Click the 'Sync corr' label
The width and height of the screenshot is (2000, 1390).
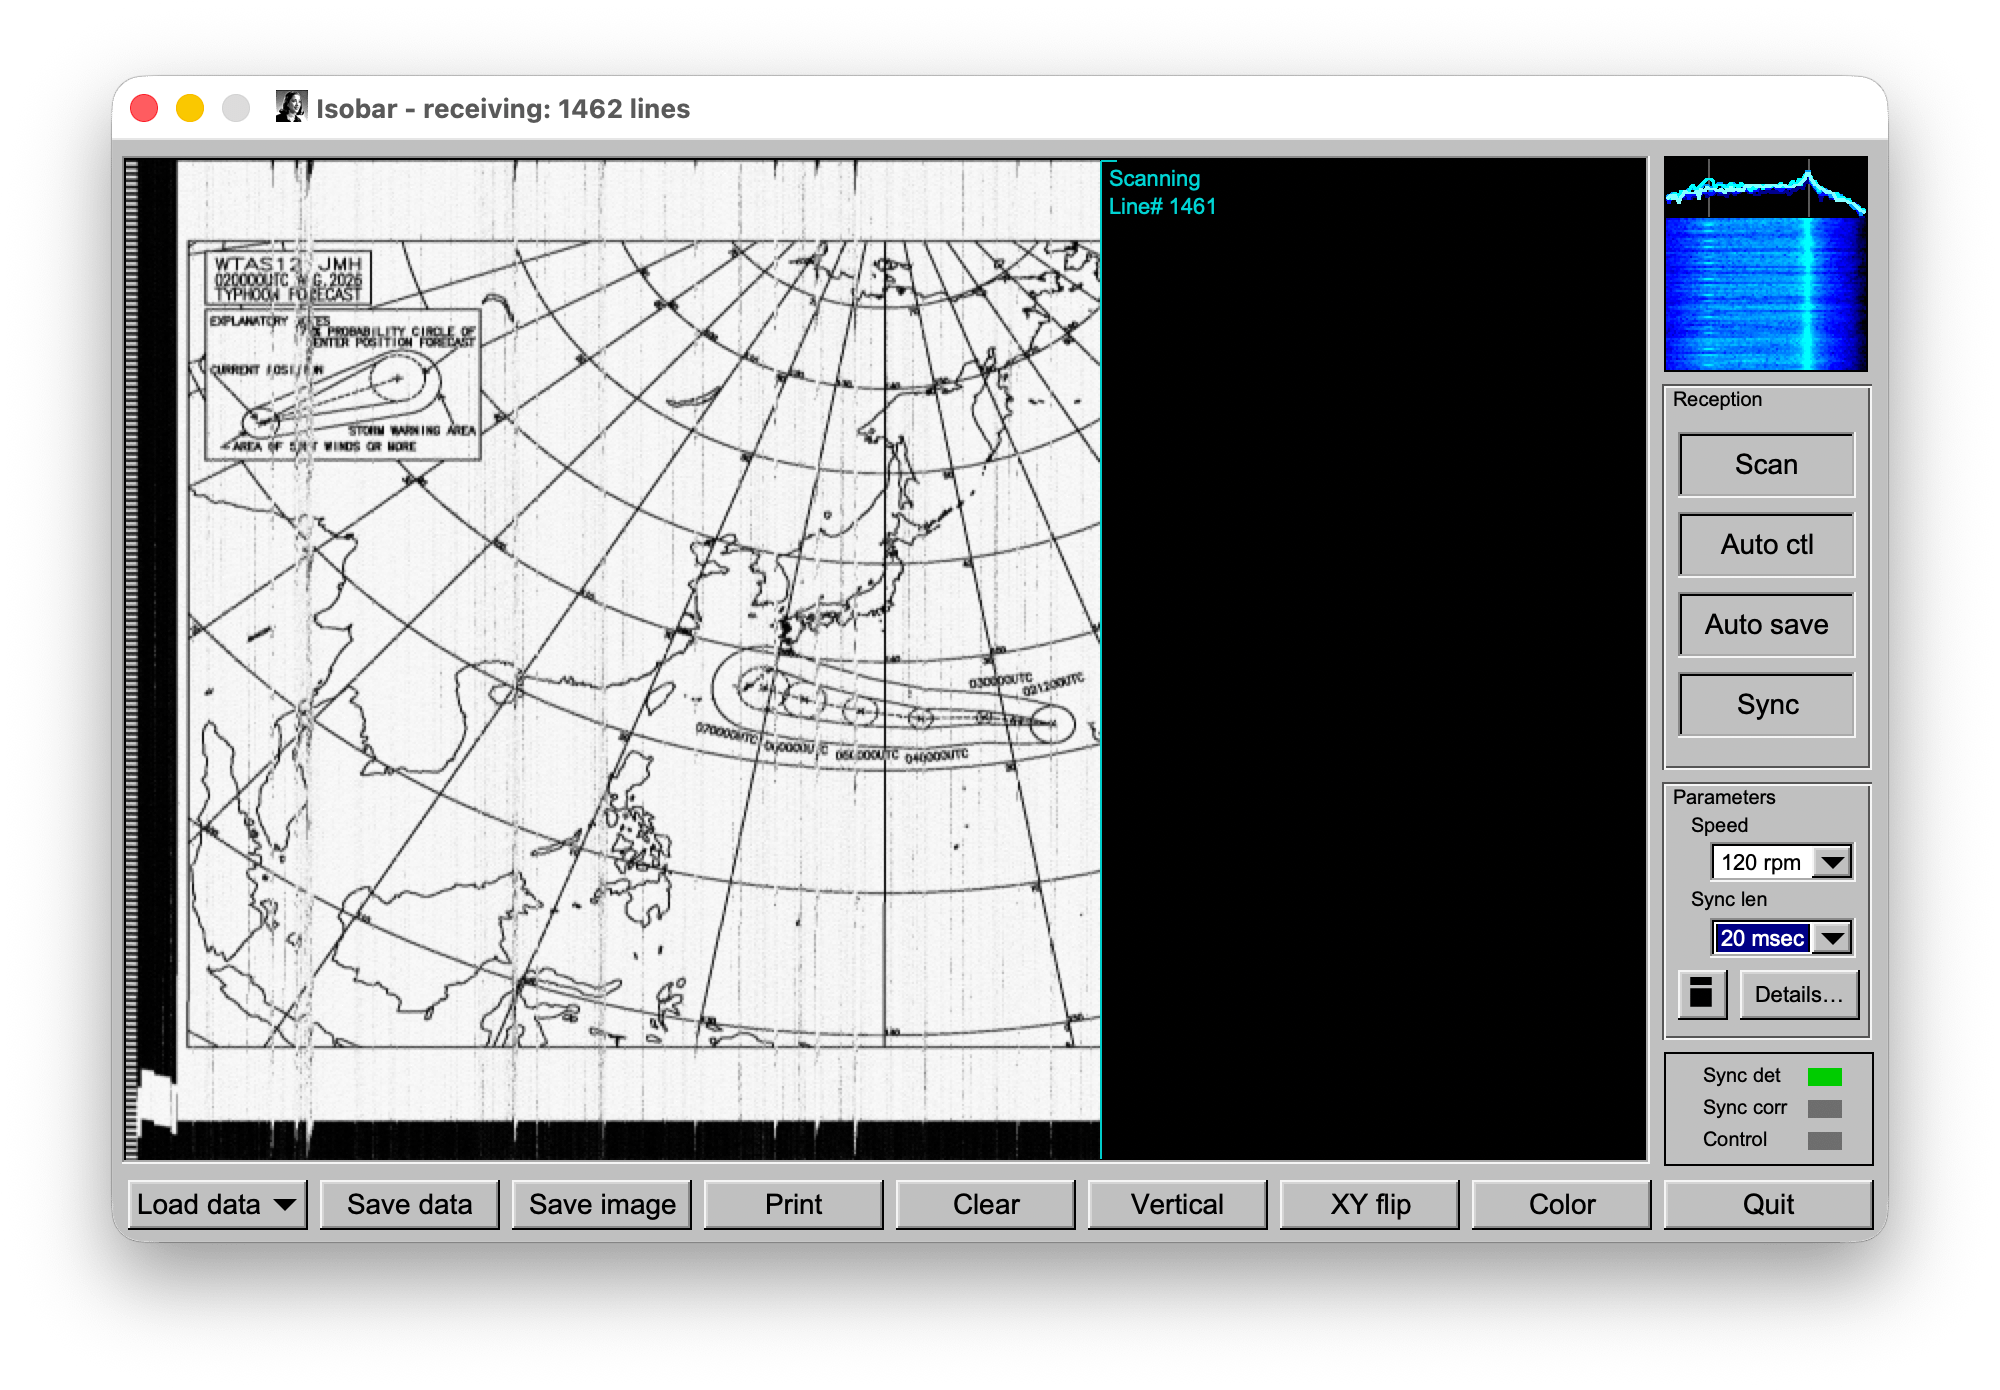[x=1744, y=1107]
